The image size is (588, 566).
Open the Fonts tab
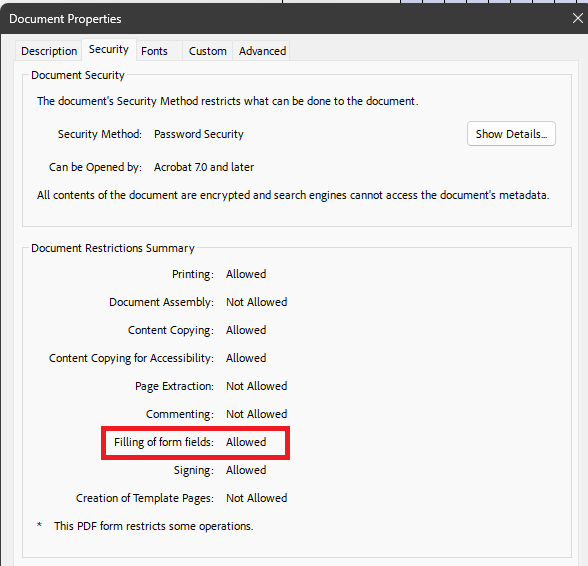(x=154, y=51)
